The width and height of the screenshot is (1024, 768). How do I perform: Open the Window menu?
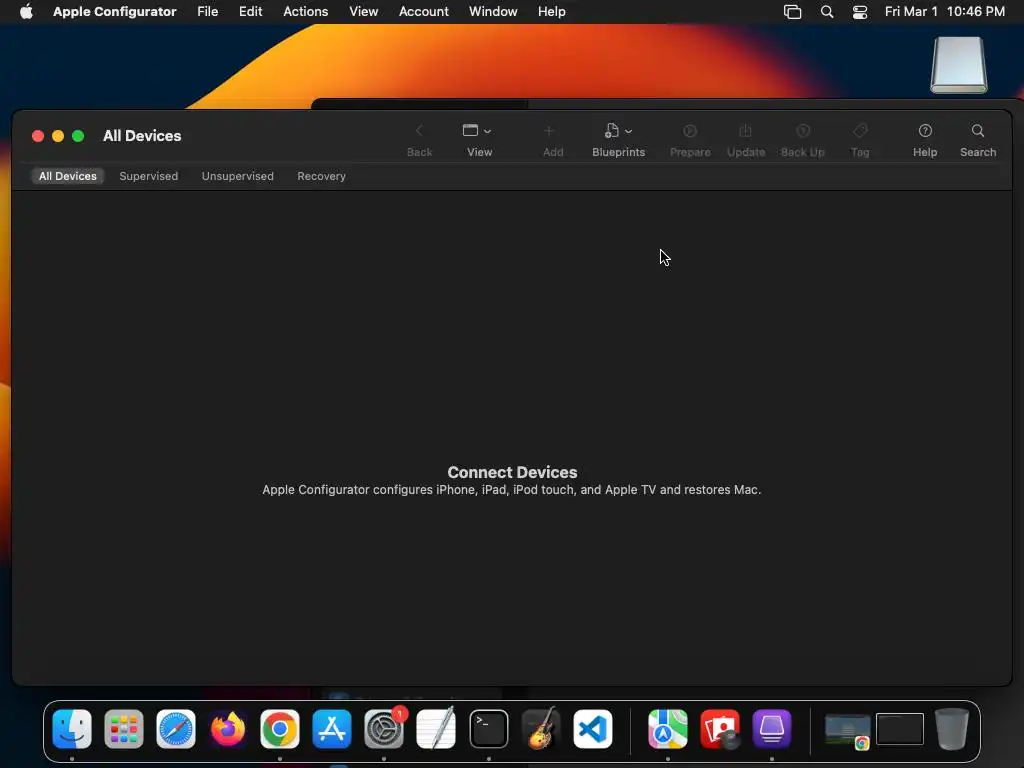tap(493, 12)
